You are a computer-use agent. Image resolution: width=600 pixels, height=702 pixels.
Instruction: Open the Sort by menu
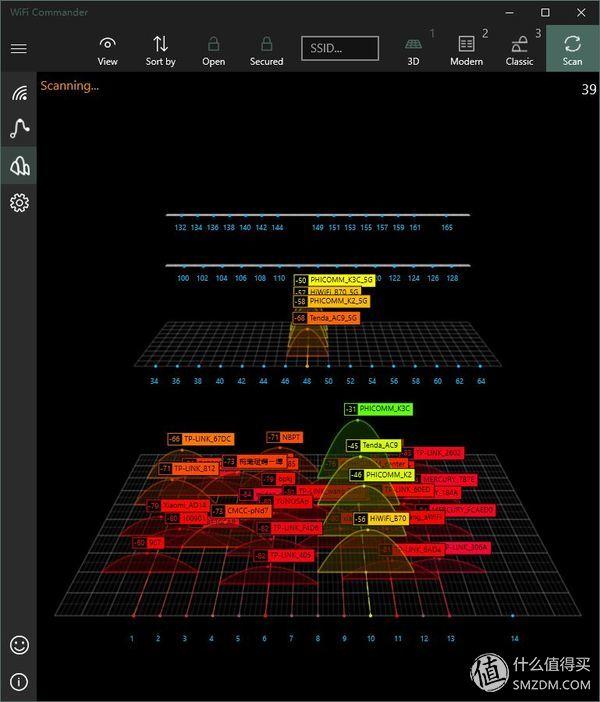[160, 51]
